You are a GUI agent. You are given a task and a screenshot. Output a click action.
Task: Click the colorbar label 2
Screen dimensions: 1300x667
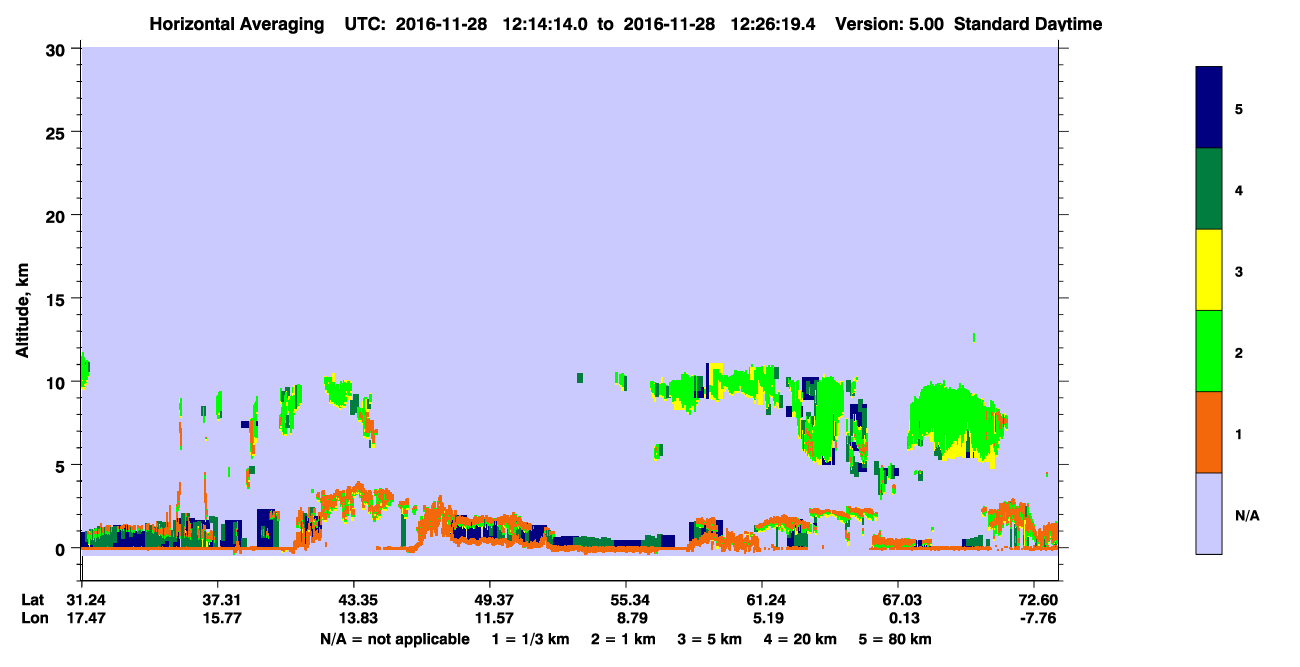coord(1239,351)
